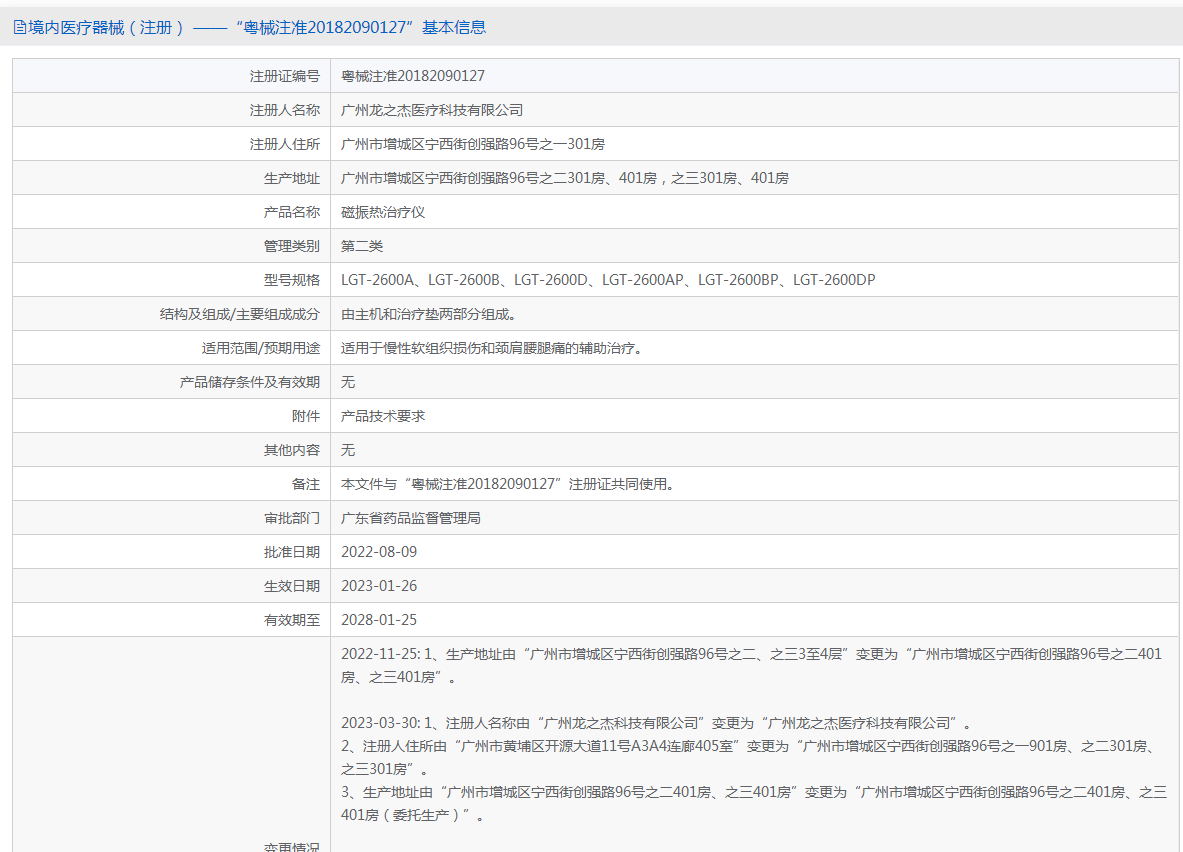
Task: Click the registrant name 广州龙之杰医疗科技有限公司
Action: (x=432, y=110)
